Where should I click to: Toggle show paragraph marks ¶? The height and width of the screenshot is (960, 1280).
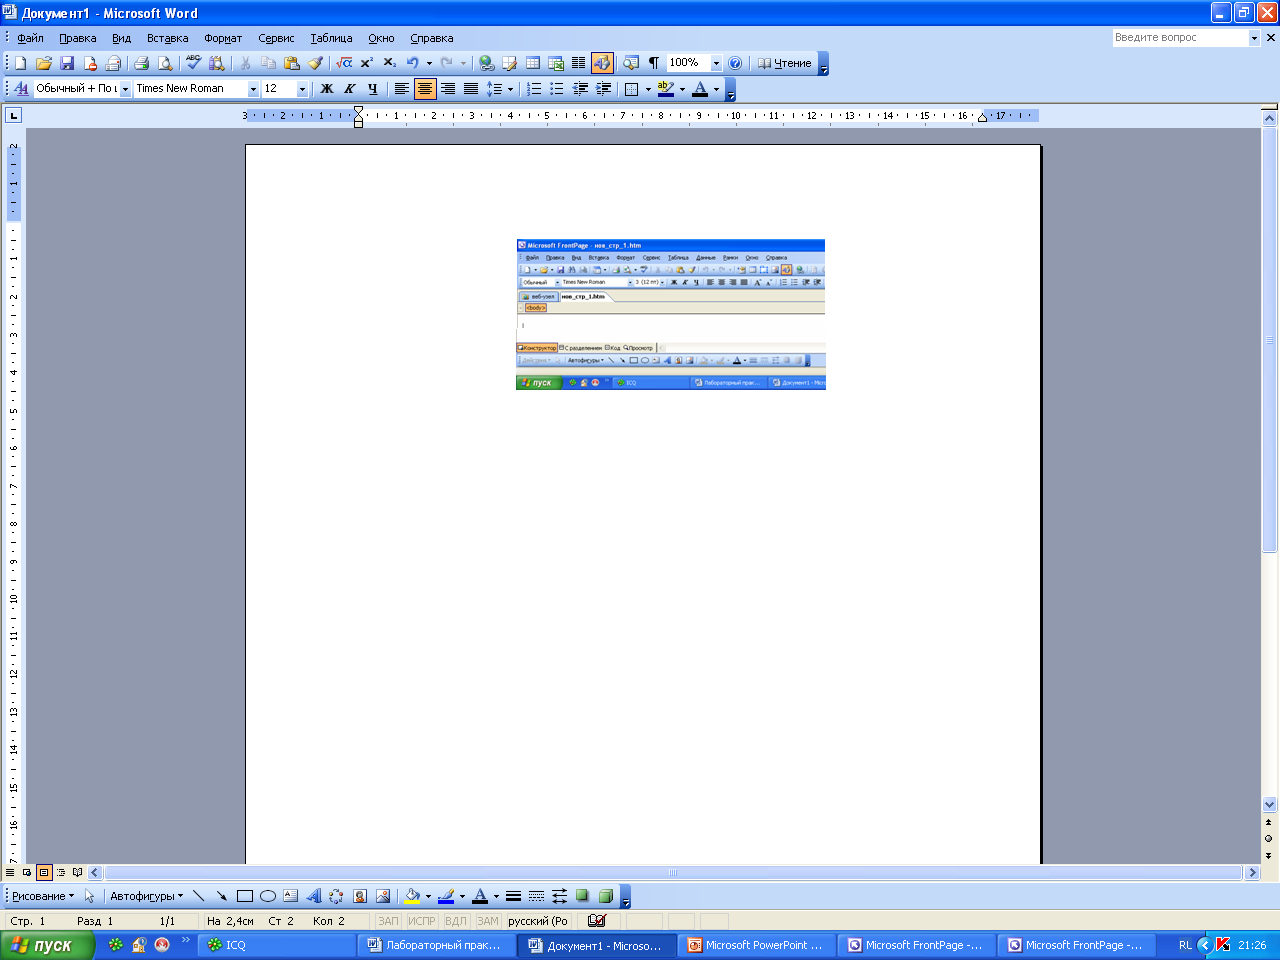point(654,63)
